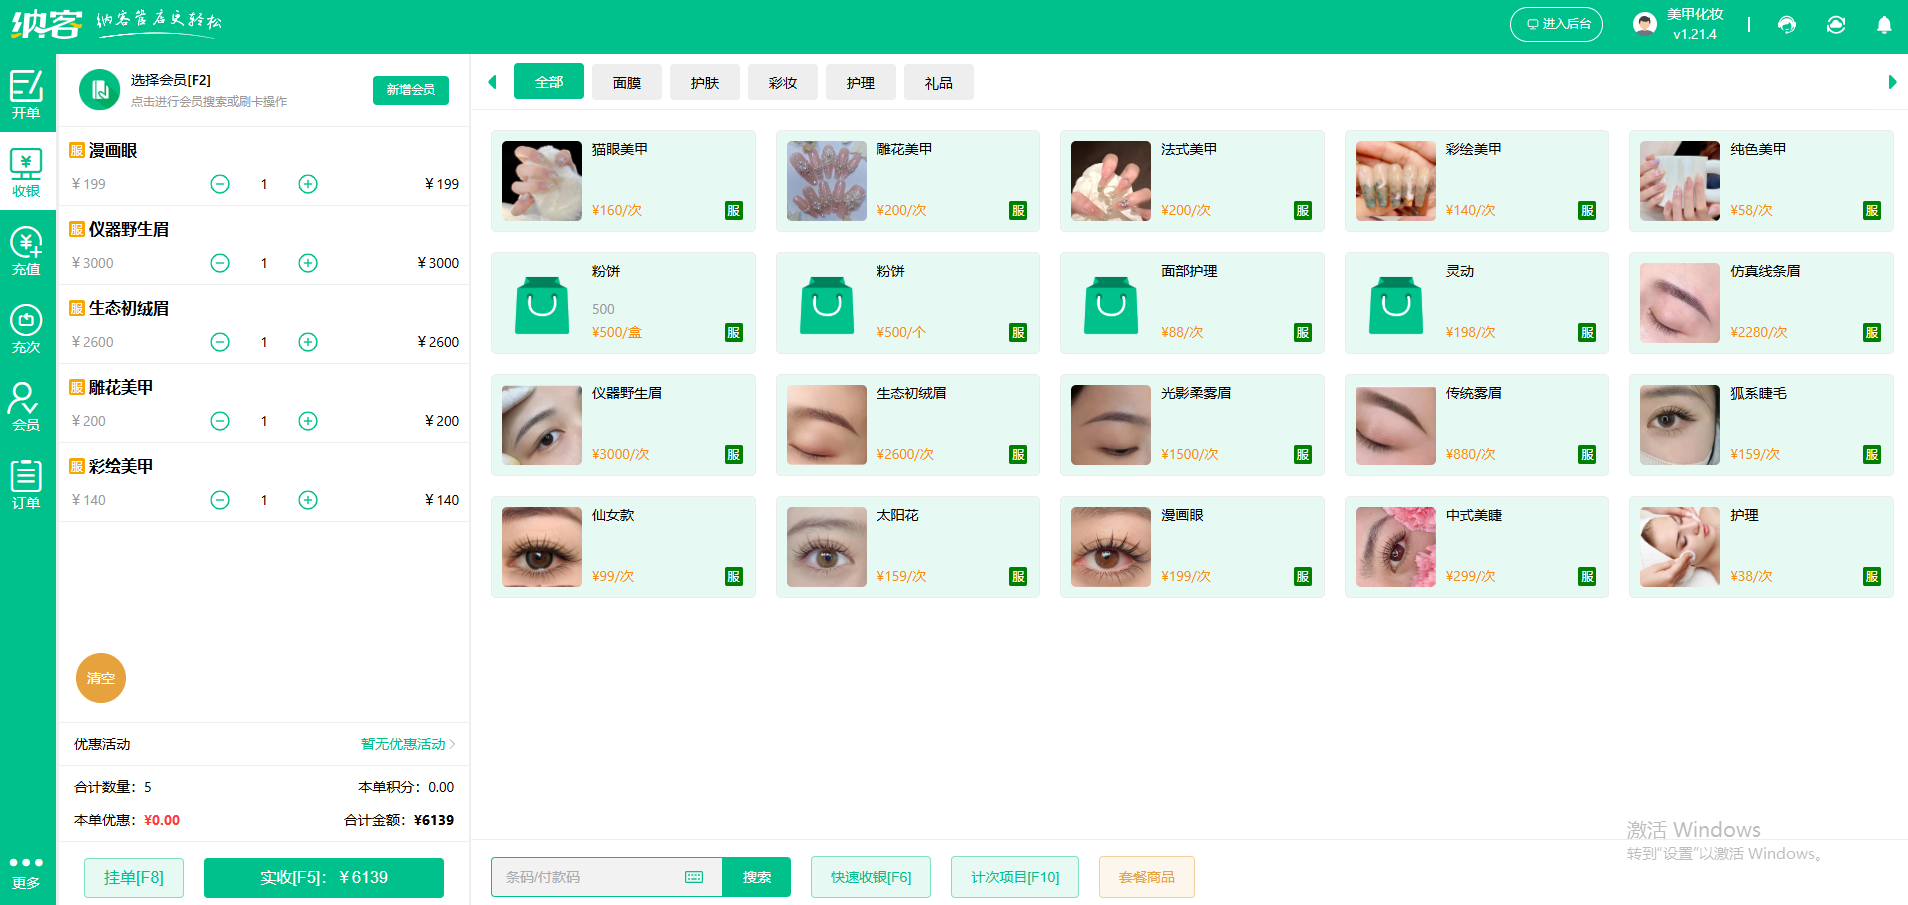Click the orange 清空 clear button

pyautogui.click(x=101, y=678)
